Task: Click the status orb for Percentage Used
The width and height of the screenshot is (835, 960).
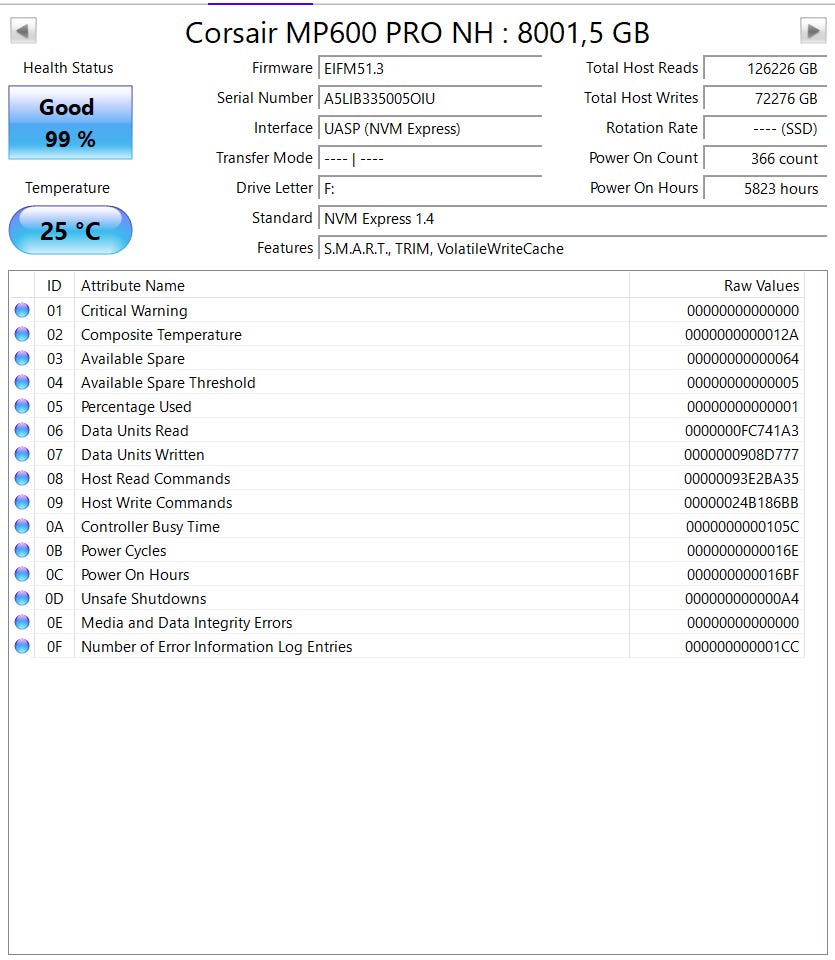Action: click(22, 407)
